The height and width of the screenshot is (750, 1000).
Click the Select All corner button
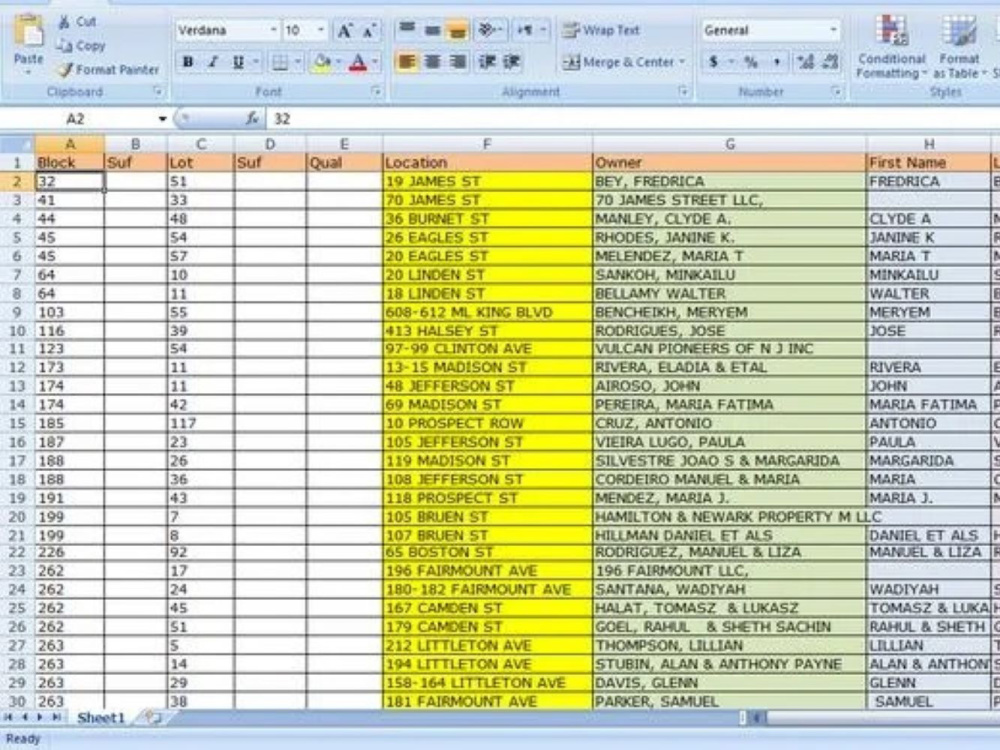[x=17, y=144]
